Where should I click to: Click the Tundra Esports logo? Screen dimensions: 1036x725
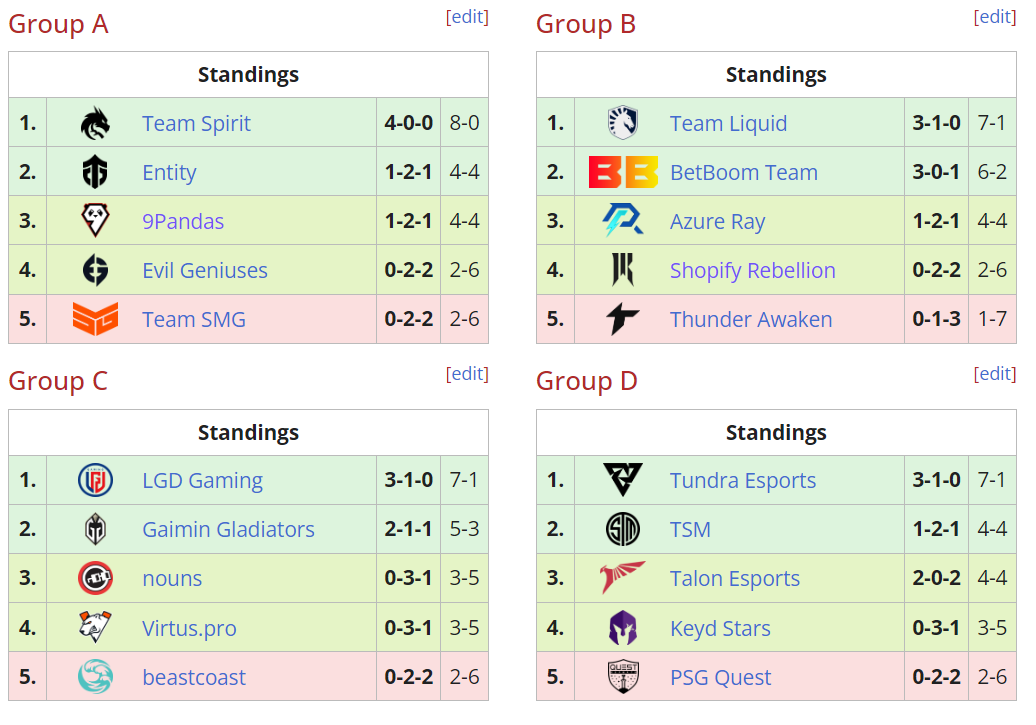623,481
